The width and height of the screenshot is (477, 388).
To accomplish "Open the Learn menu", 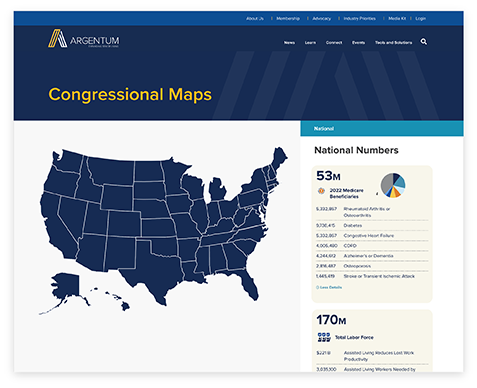I will tap(310, 43).
